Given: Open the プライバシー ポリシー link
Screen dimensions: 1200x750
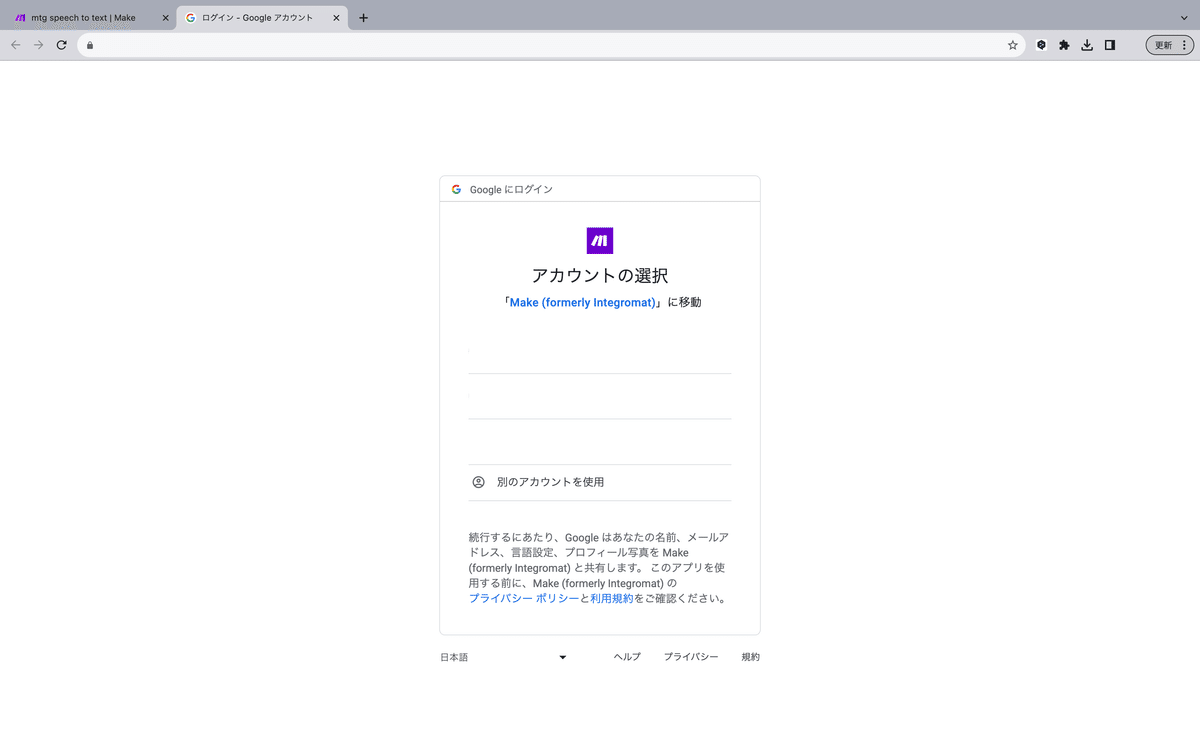Looking at the screenshot, I should [x=524, y=598].
